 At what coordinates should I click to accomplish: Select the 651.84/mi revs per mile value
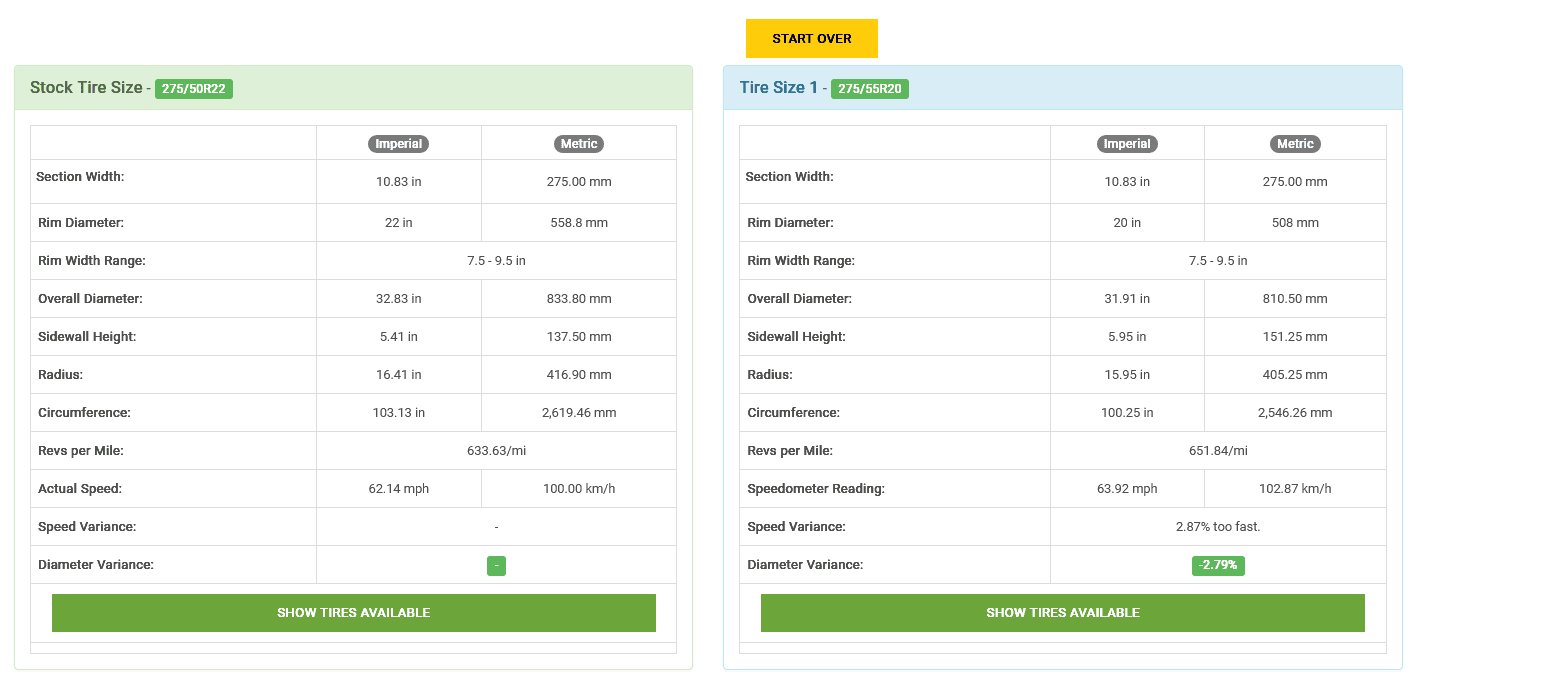pyautogui.click(x=1218, y=451)
